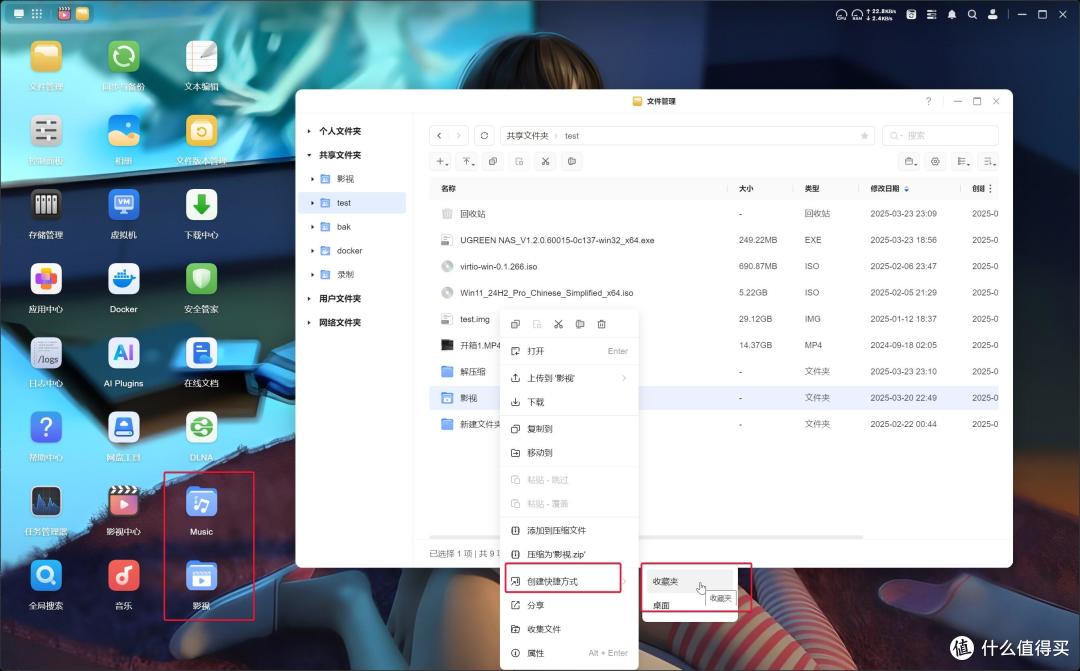The height and width of the screenshot is (671, 1080).
Task: Click the copy icon in file manager toolbar
Action: click(492, 161)
